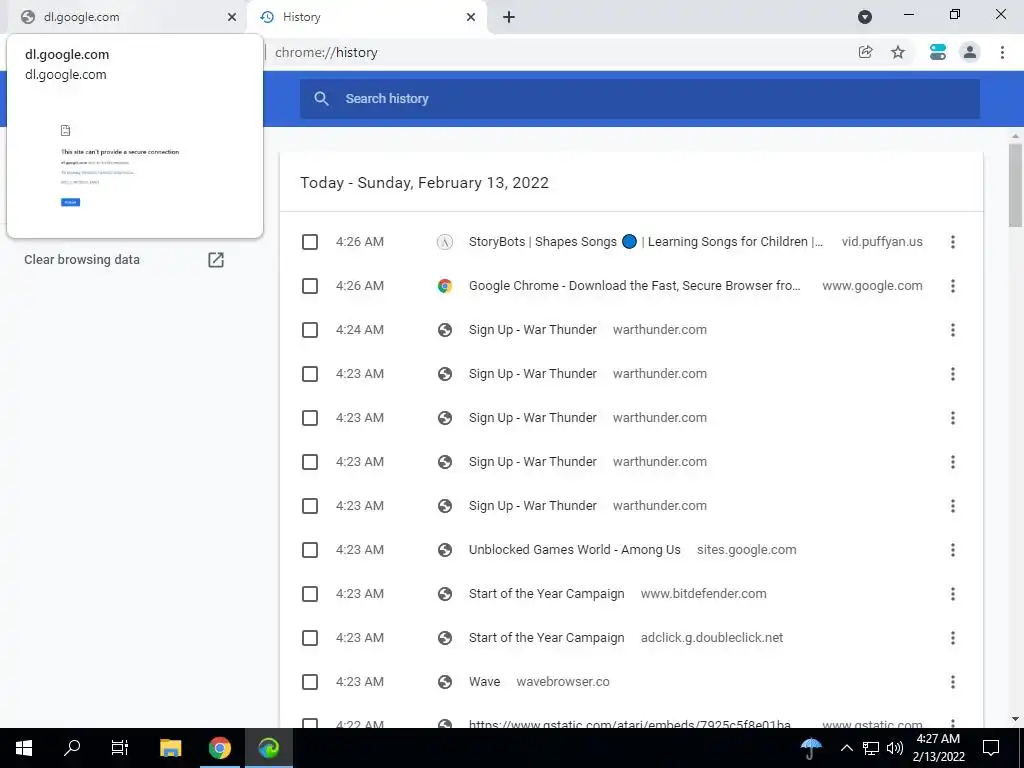This screenshot has height=768, width=1024.
Task: Open Clear browsing data link
Action: (x=82, y=259)
